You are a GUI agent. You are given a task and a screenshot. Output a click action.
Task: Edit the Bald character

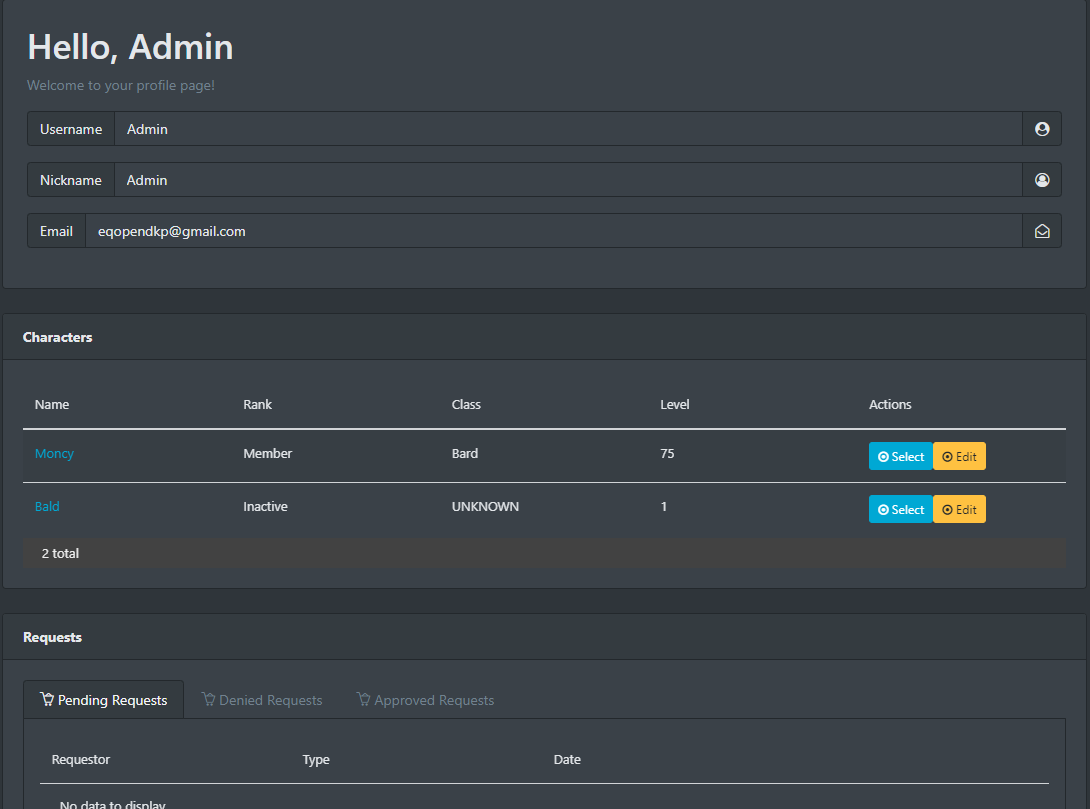click(959, 509)
